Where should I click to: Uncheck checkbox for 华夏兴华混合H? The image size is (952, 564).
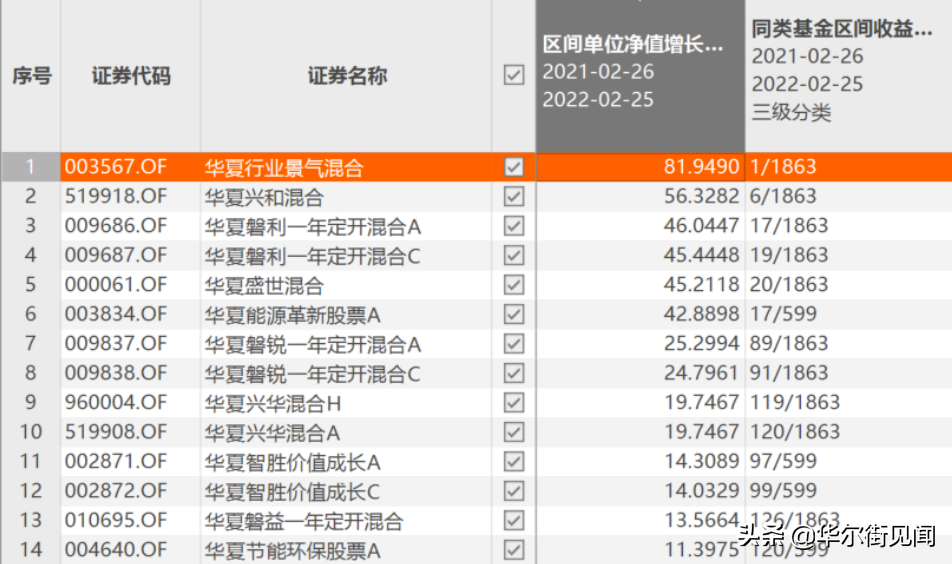tap(514, 403)
